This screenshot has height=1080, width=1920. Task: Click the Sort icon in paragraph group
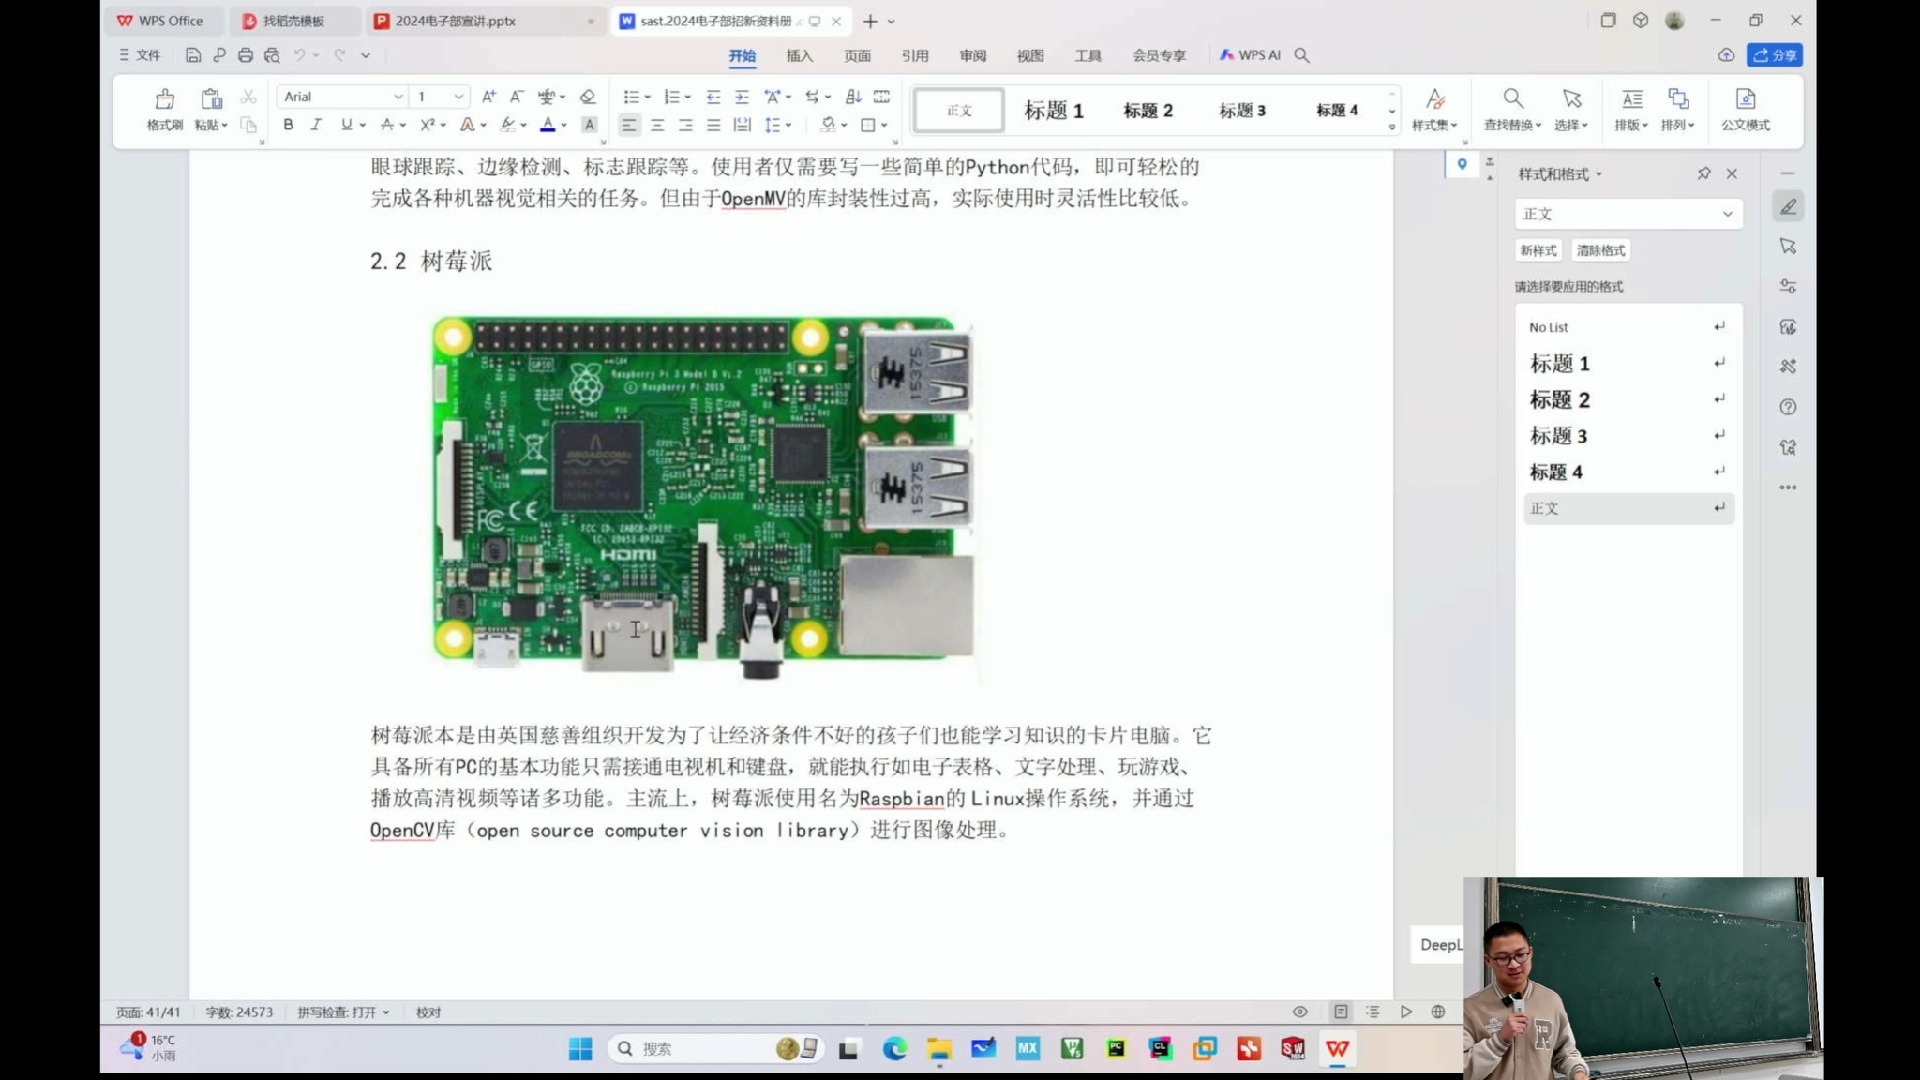(853, 97)
